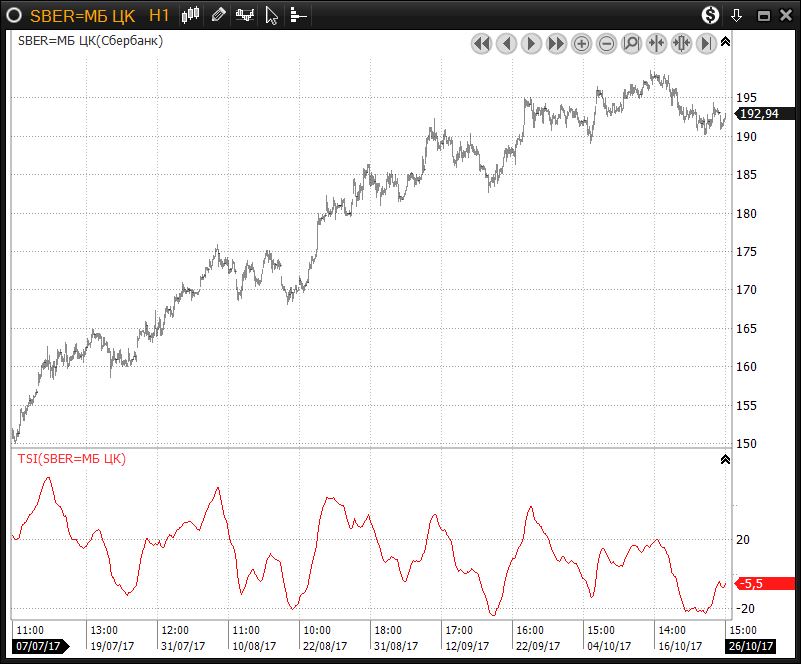The height and width of the screenshot is (664, 801).
Task: Open the indicators tool in title bar
Action: (x=244, y=15)
